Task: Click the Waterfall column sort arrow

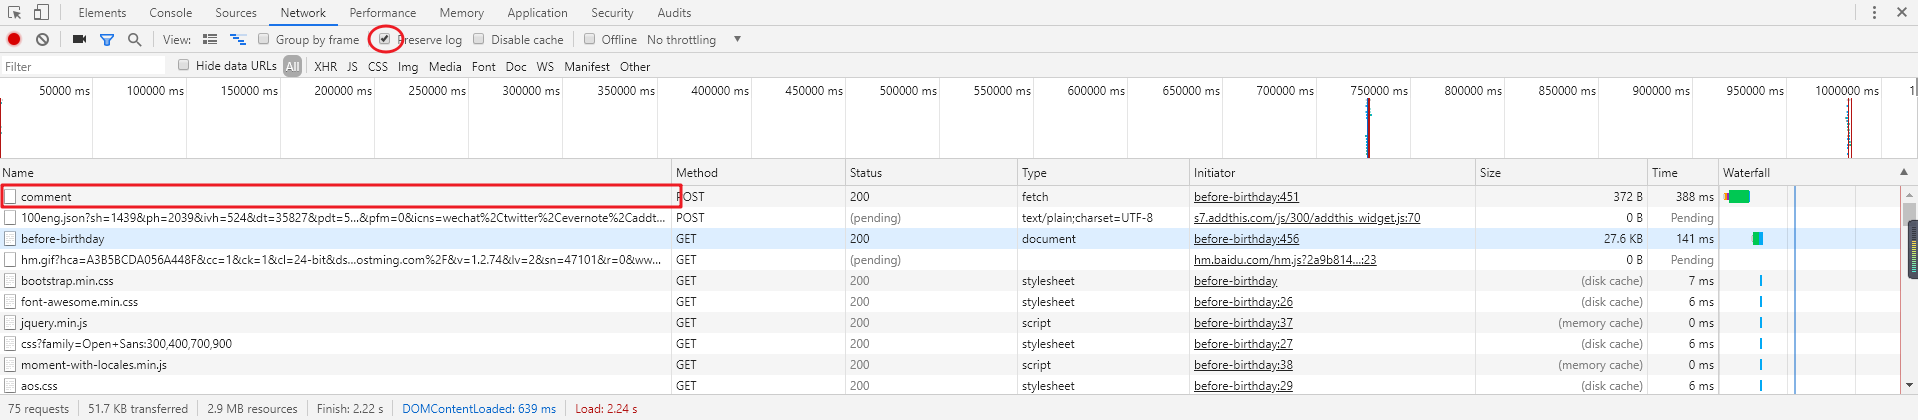Action: pyautogui.click(x=1903, y=172)
